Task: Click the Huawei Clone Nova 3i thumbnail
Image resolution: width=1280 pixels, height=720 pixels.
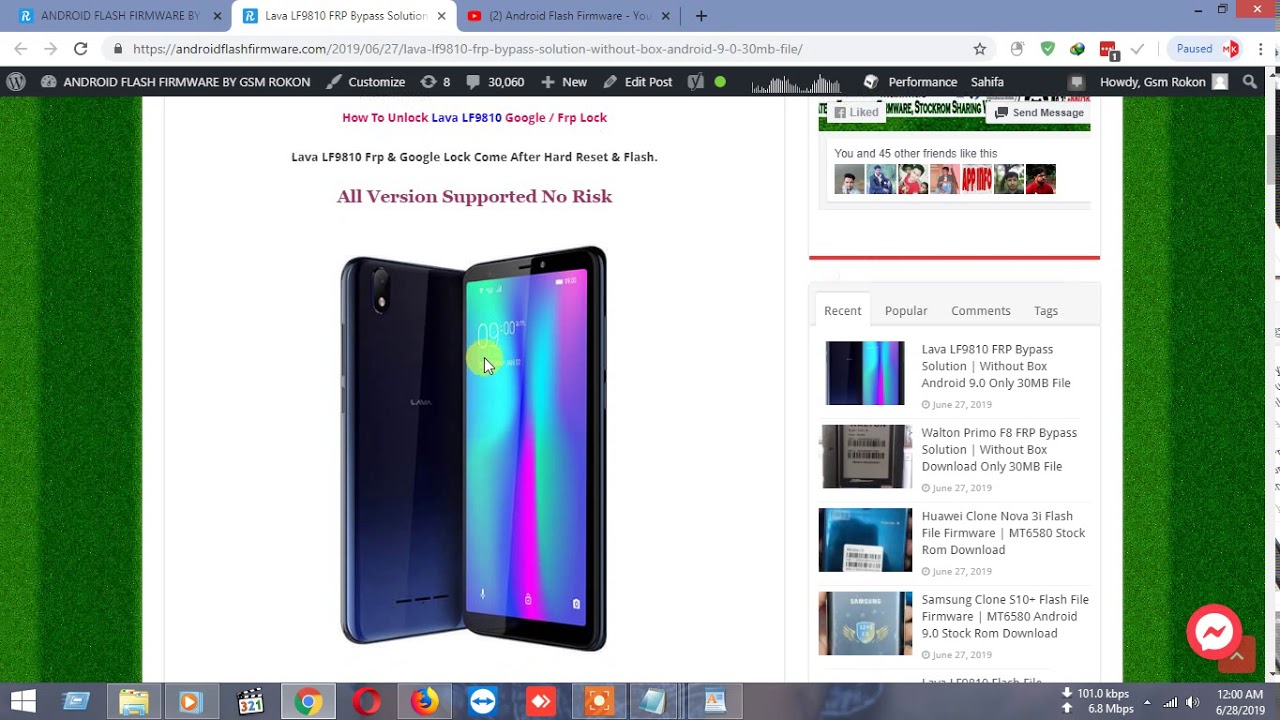Action: tap(865, 540)
